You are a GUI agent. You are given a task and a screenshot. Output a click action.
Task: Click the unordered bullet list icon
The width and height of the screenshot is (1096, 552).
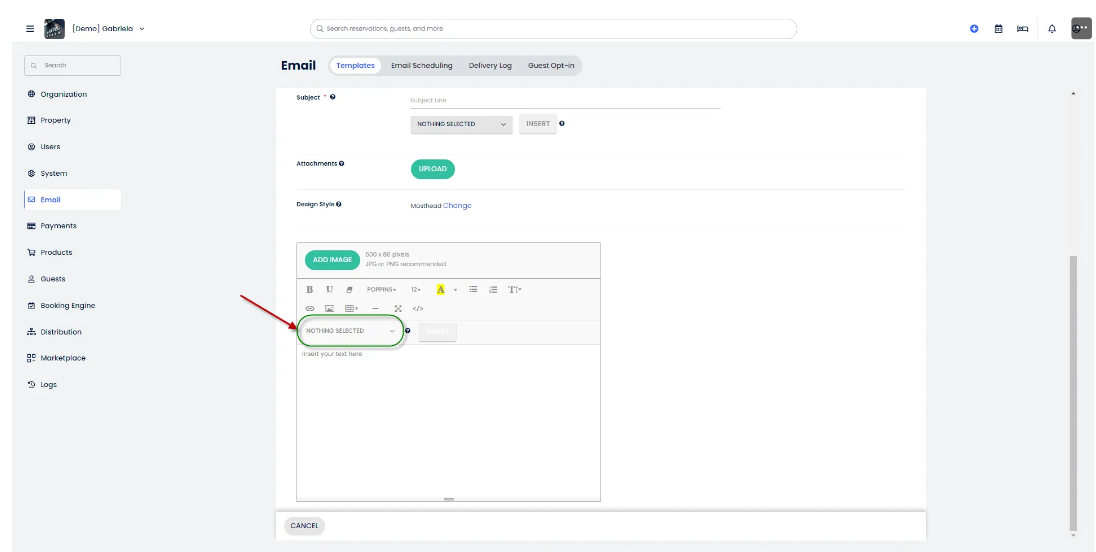pos(473,290)
